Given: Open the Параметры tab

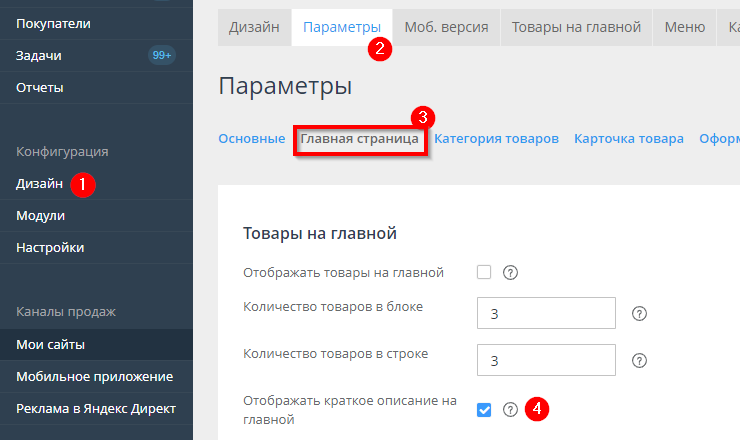Looking at the screenshot, I should click(x=341, y=27).
